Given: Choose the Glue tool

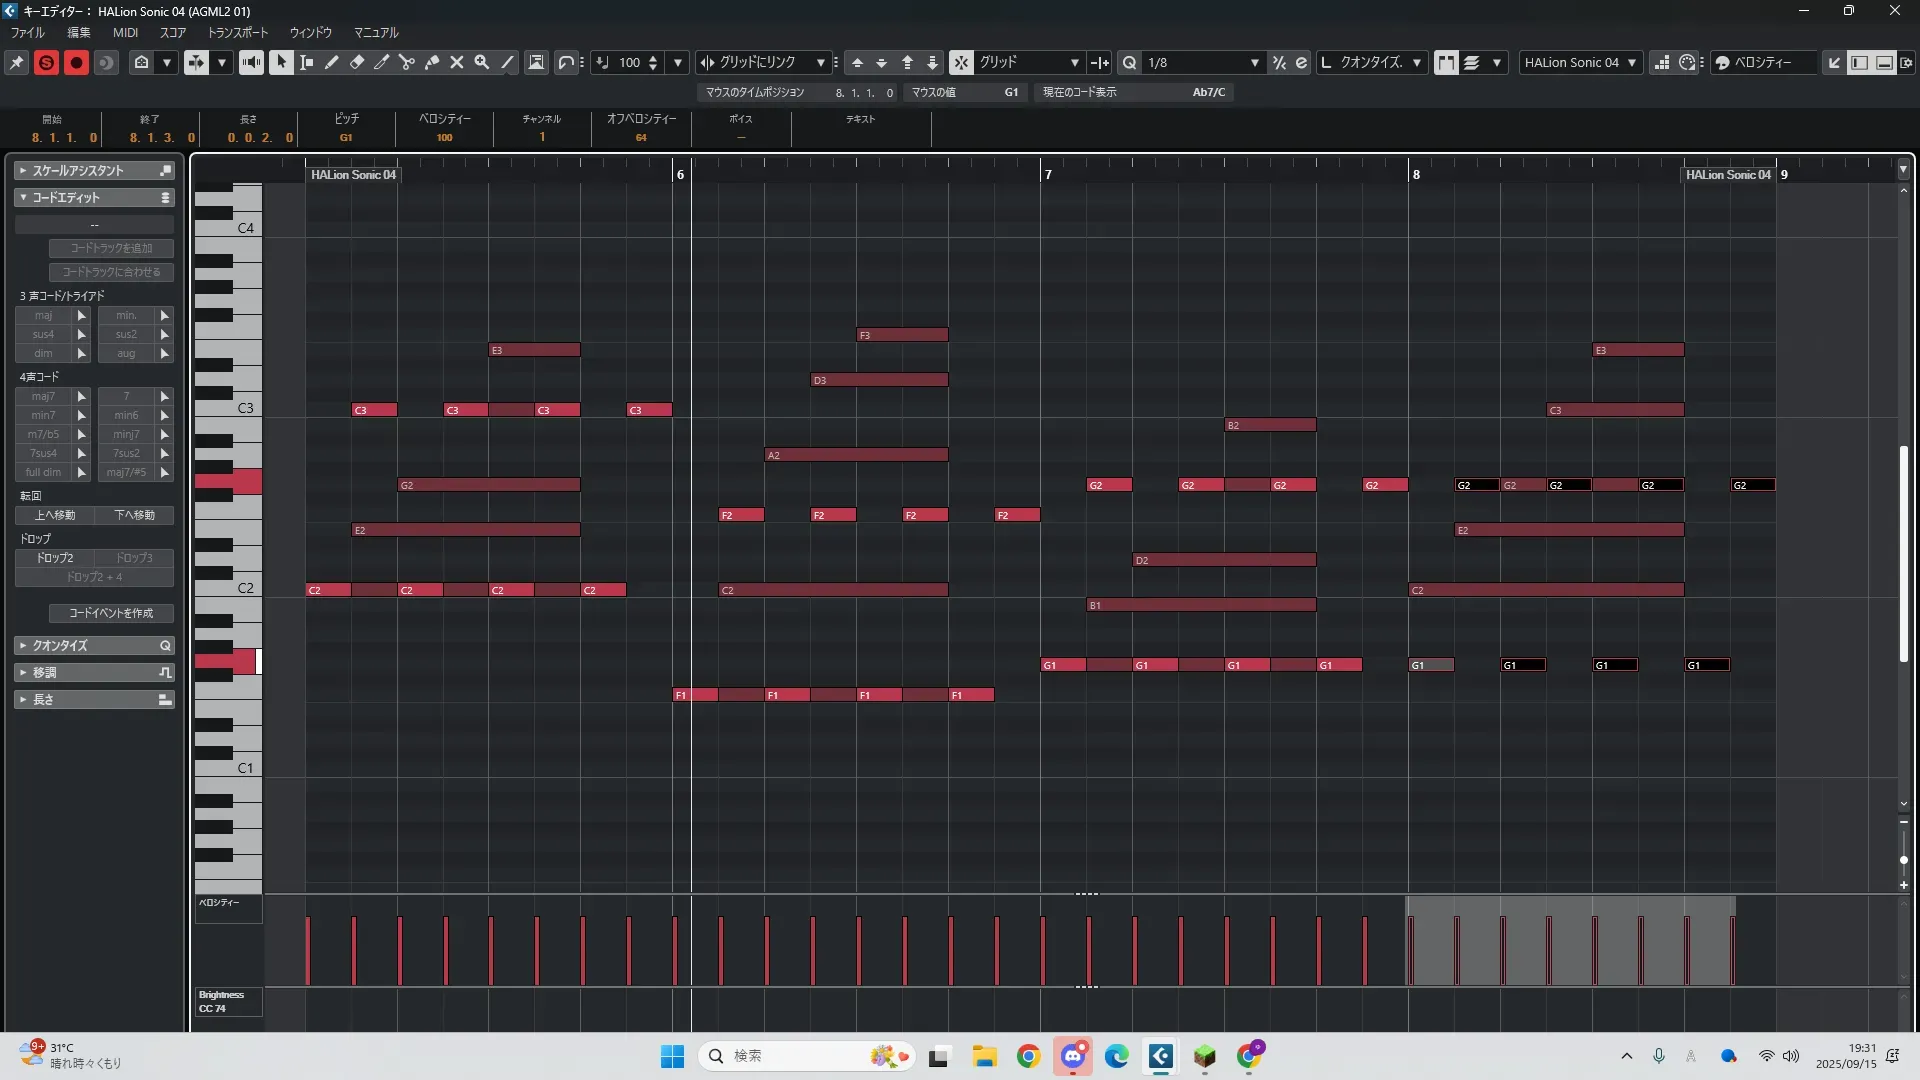Looking at the screenshot, I should click(432, 62).
